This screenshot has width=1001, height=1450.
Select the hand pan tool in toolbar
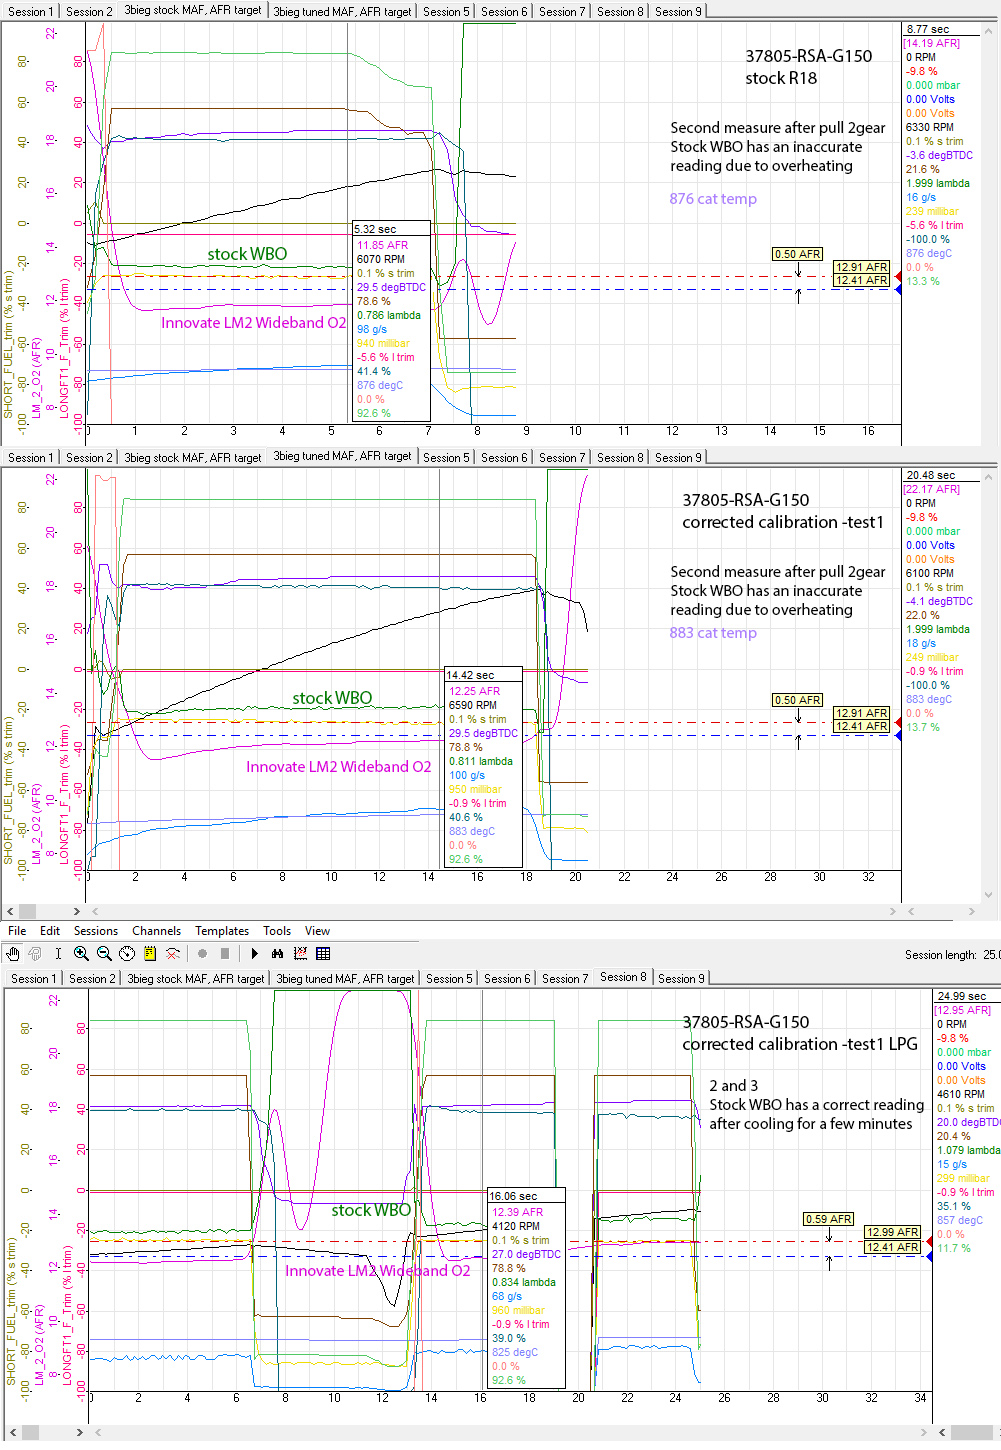click(x=12, y=954)
